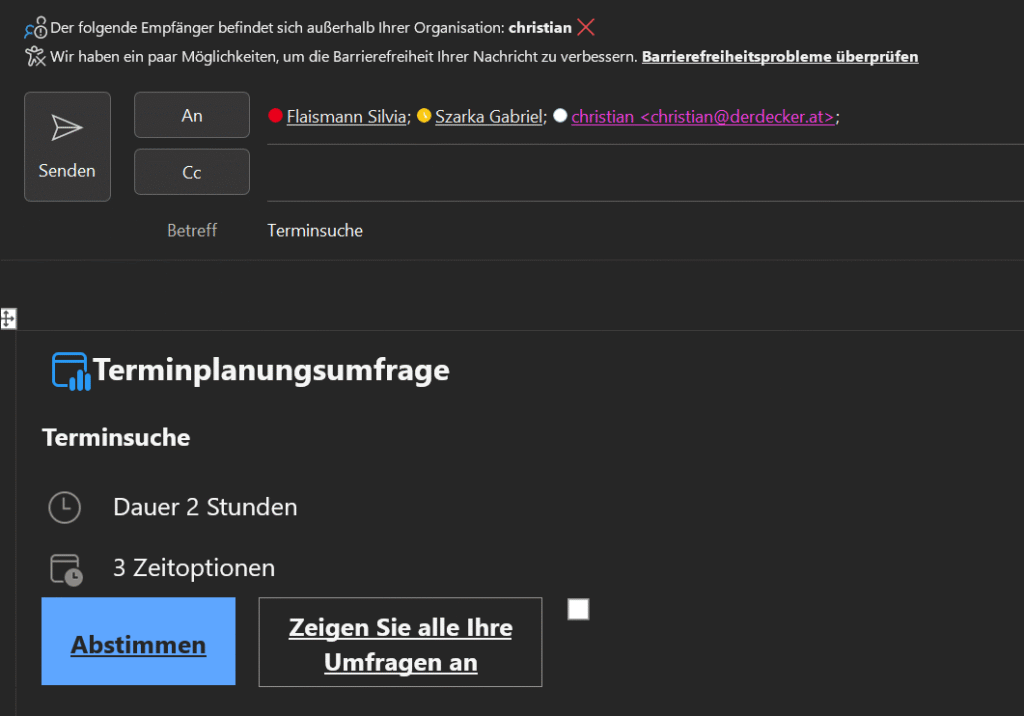Select the christian@derdecker.at recipient
The width and height of the screenshot is (1024, 716).
pos(702,117)
